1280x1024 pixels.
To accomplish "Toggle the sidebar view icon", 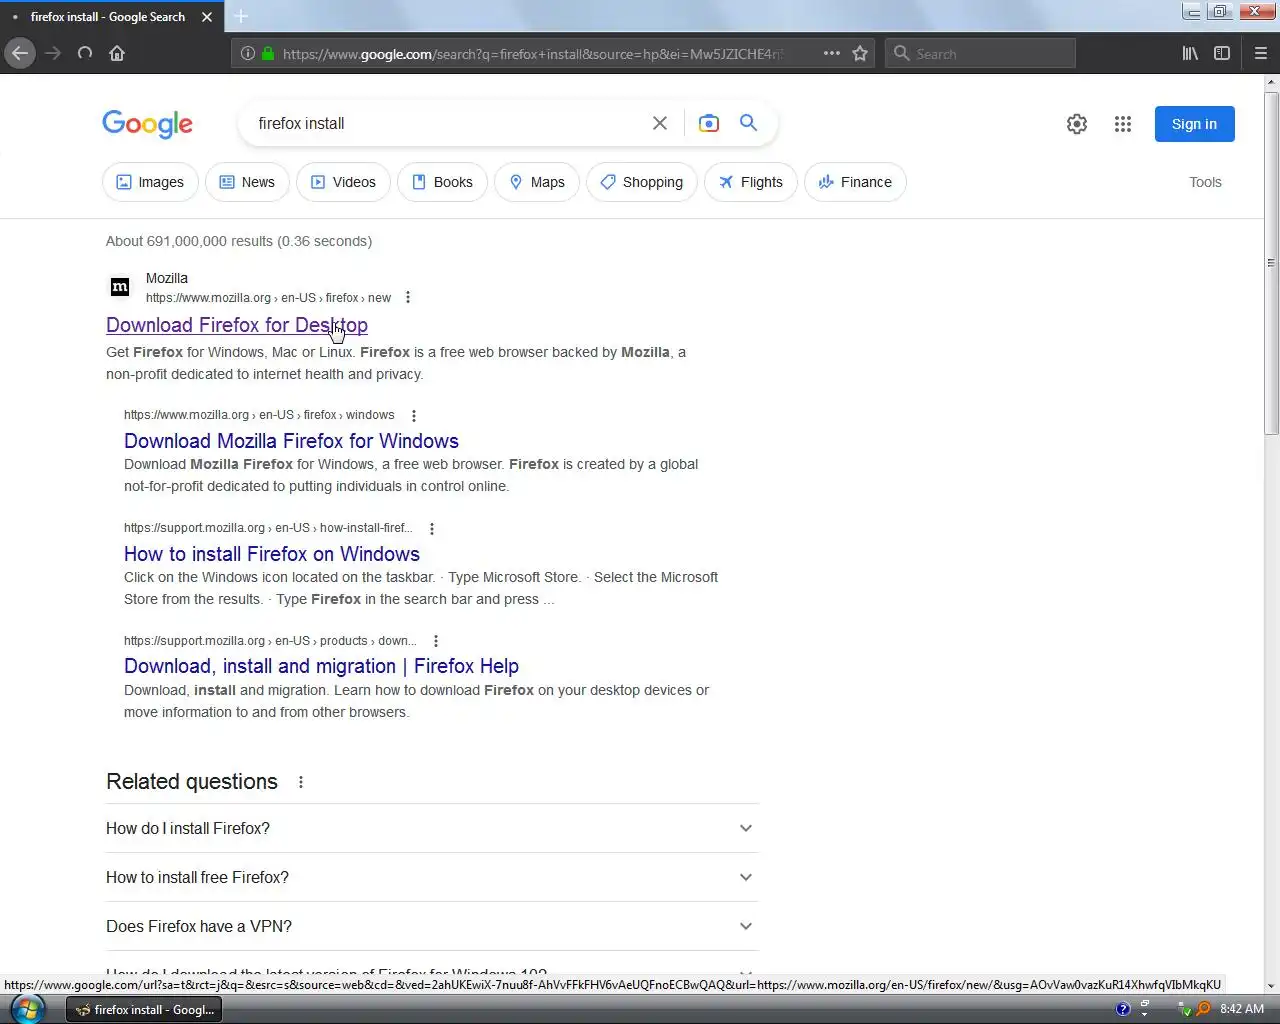I will click(1222, 53).
